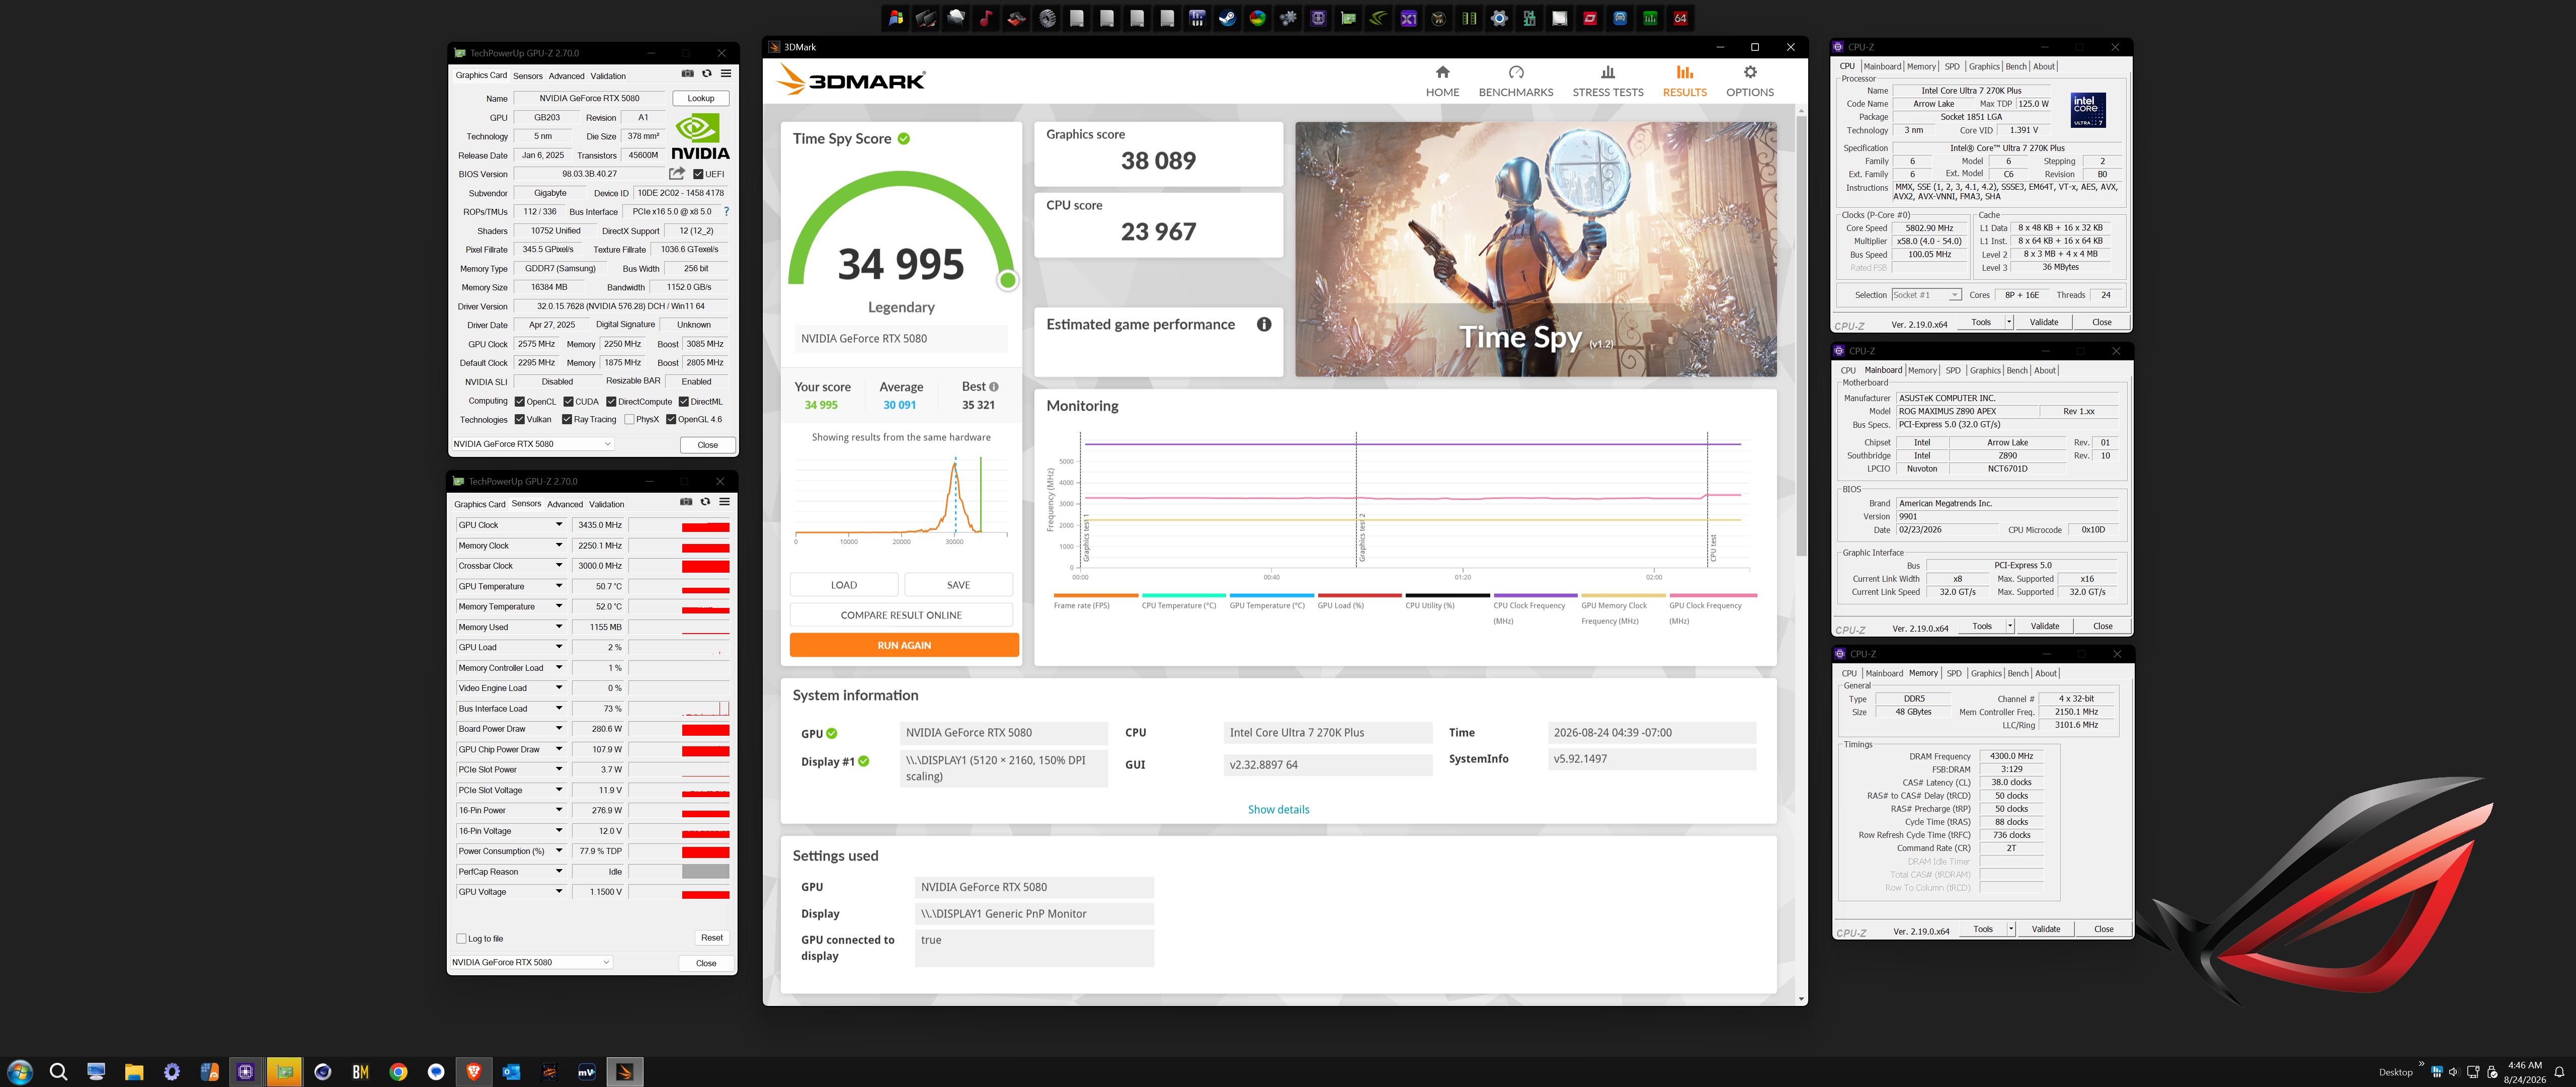The height and width of the screenshot is (1087, 2576).
Task: Click the orange RUN AGAIN button
Action: tap(904, 645)
